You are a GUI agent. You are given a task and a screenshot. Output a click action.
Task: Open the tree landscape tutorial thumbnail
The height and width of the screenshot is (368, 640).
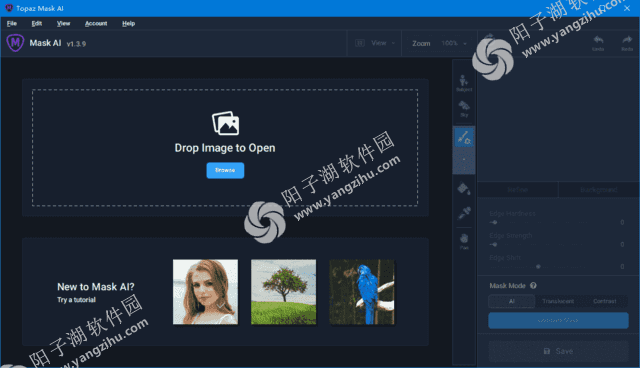(284, 292)
